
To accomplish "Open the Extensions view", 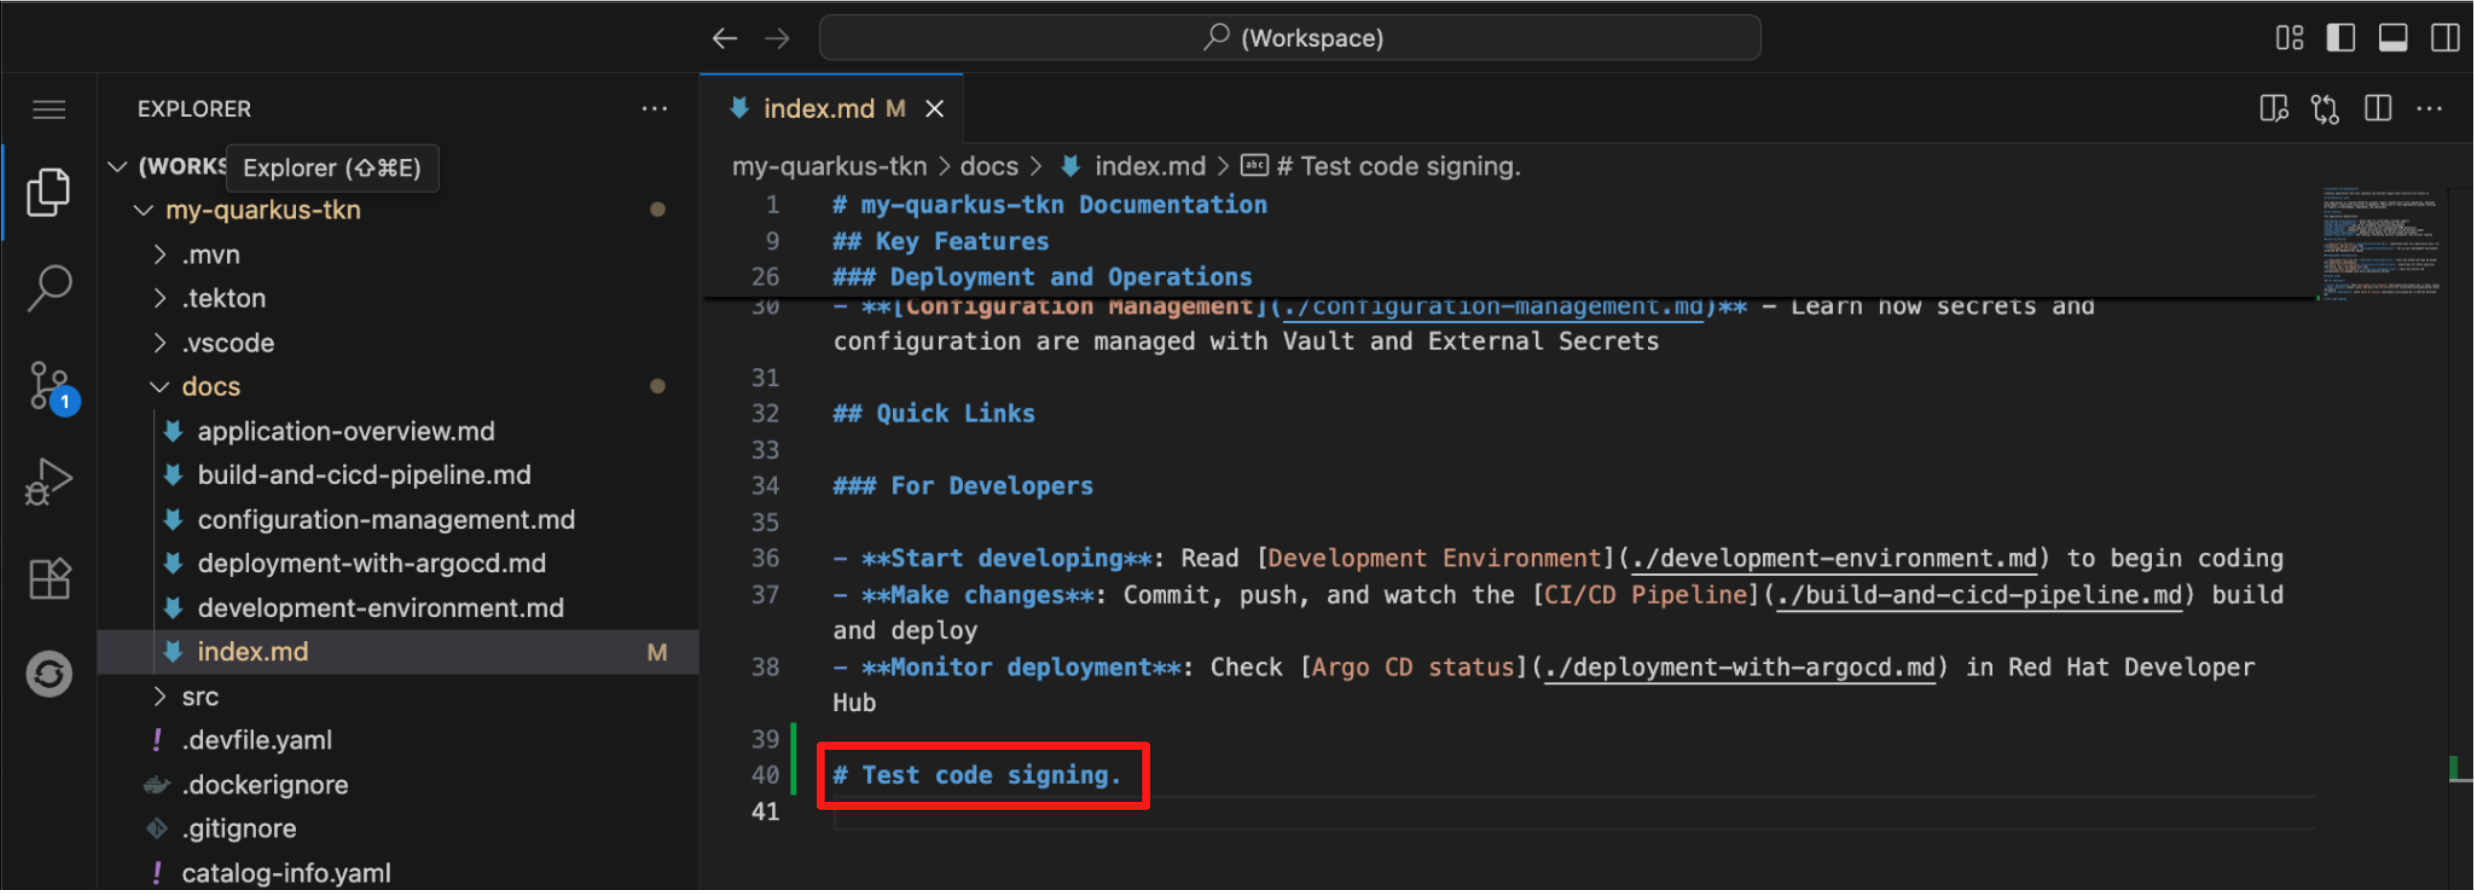I will click(49, 578).
